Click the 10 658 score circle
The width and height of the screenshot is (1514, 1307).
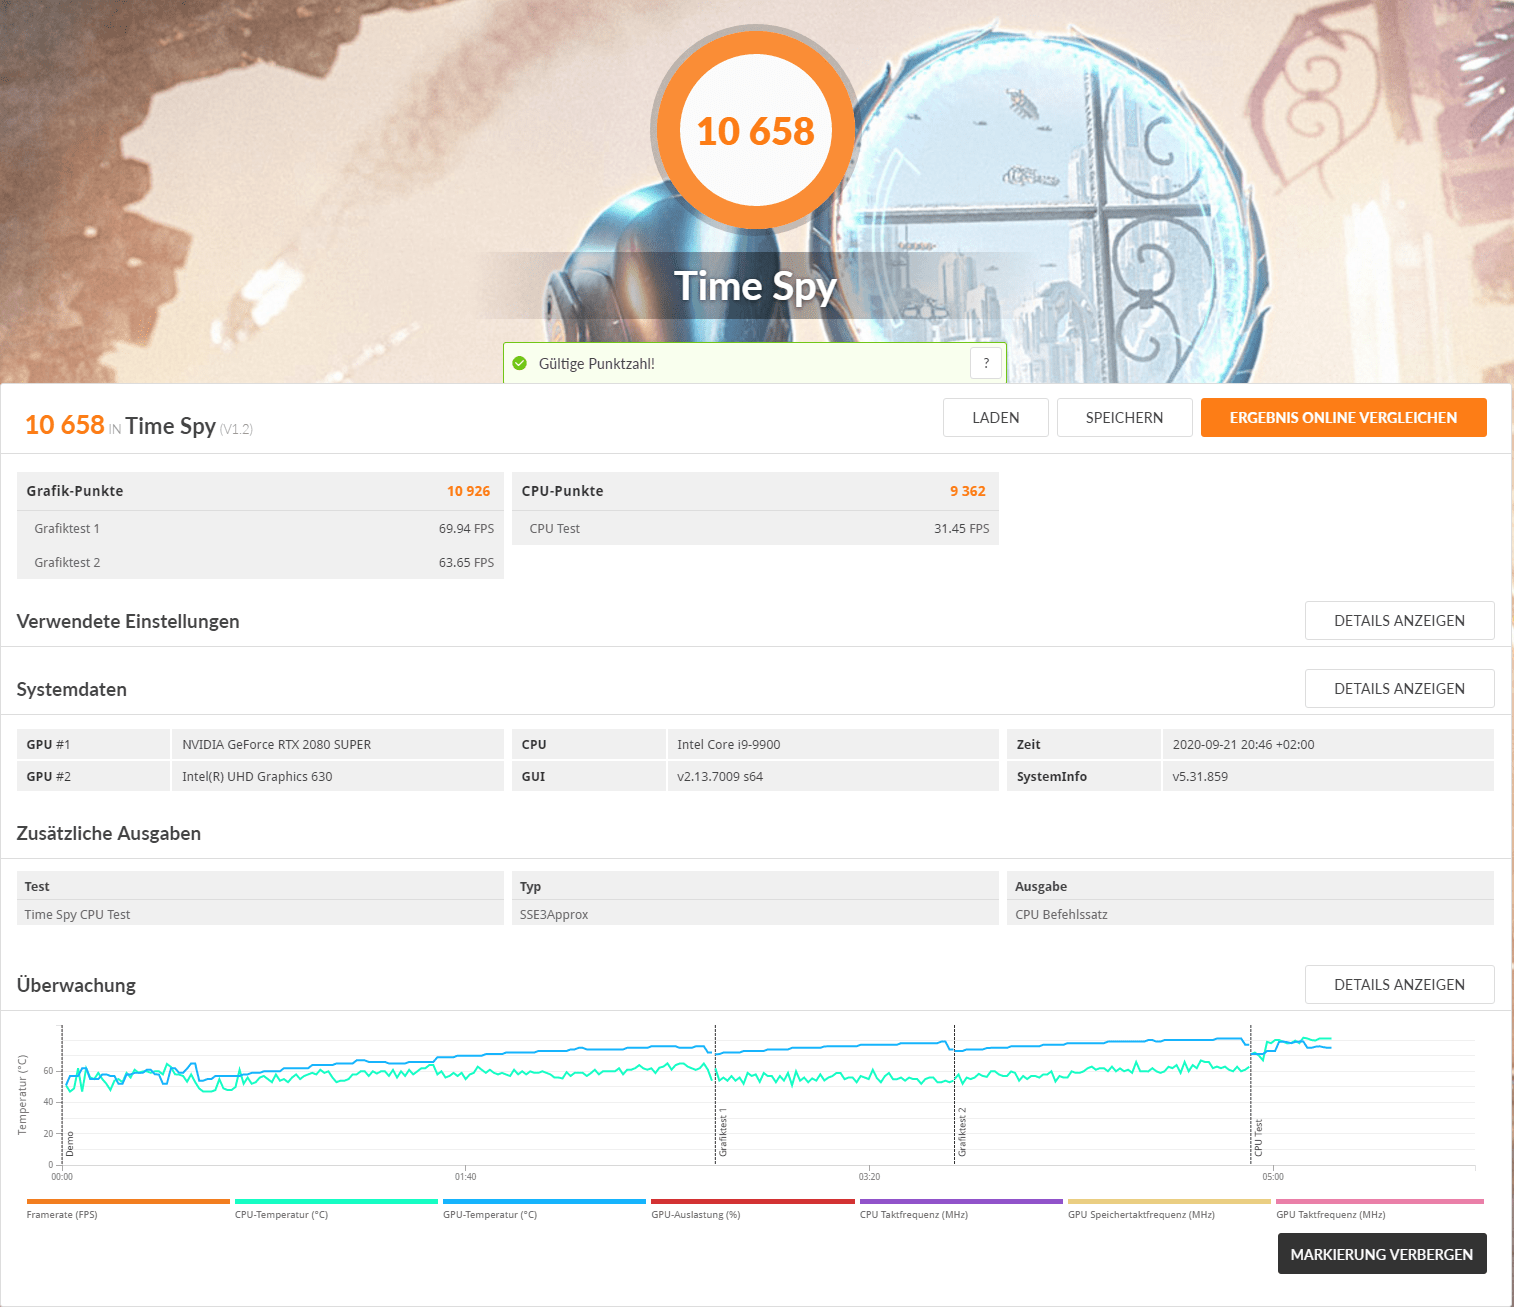755,130
